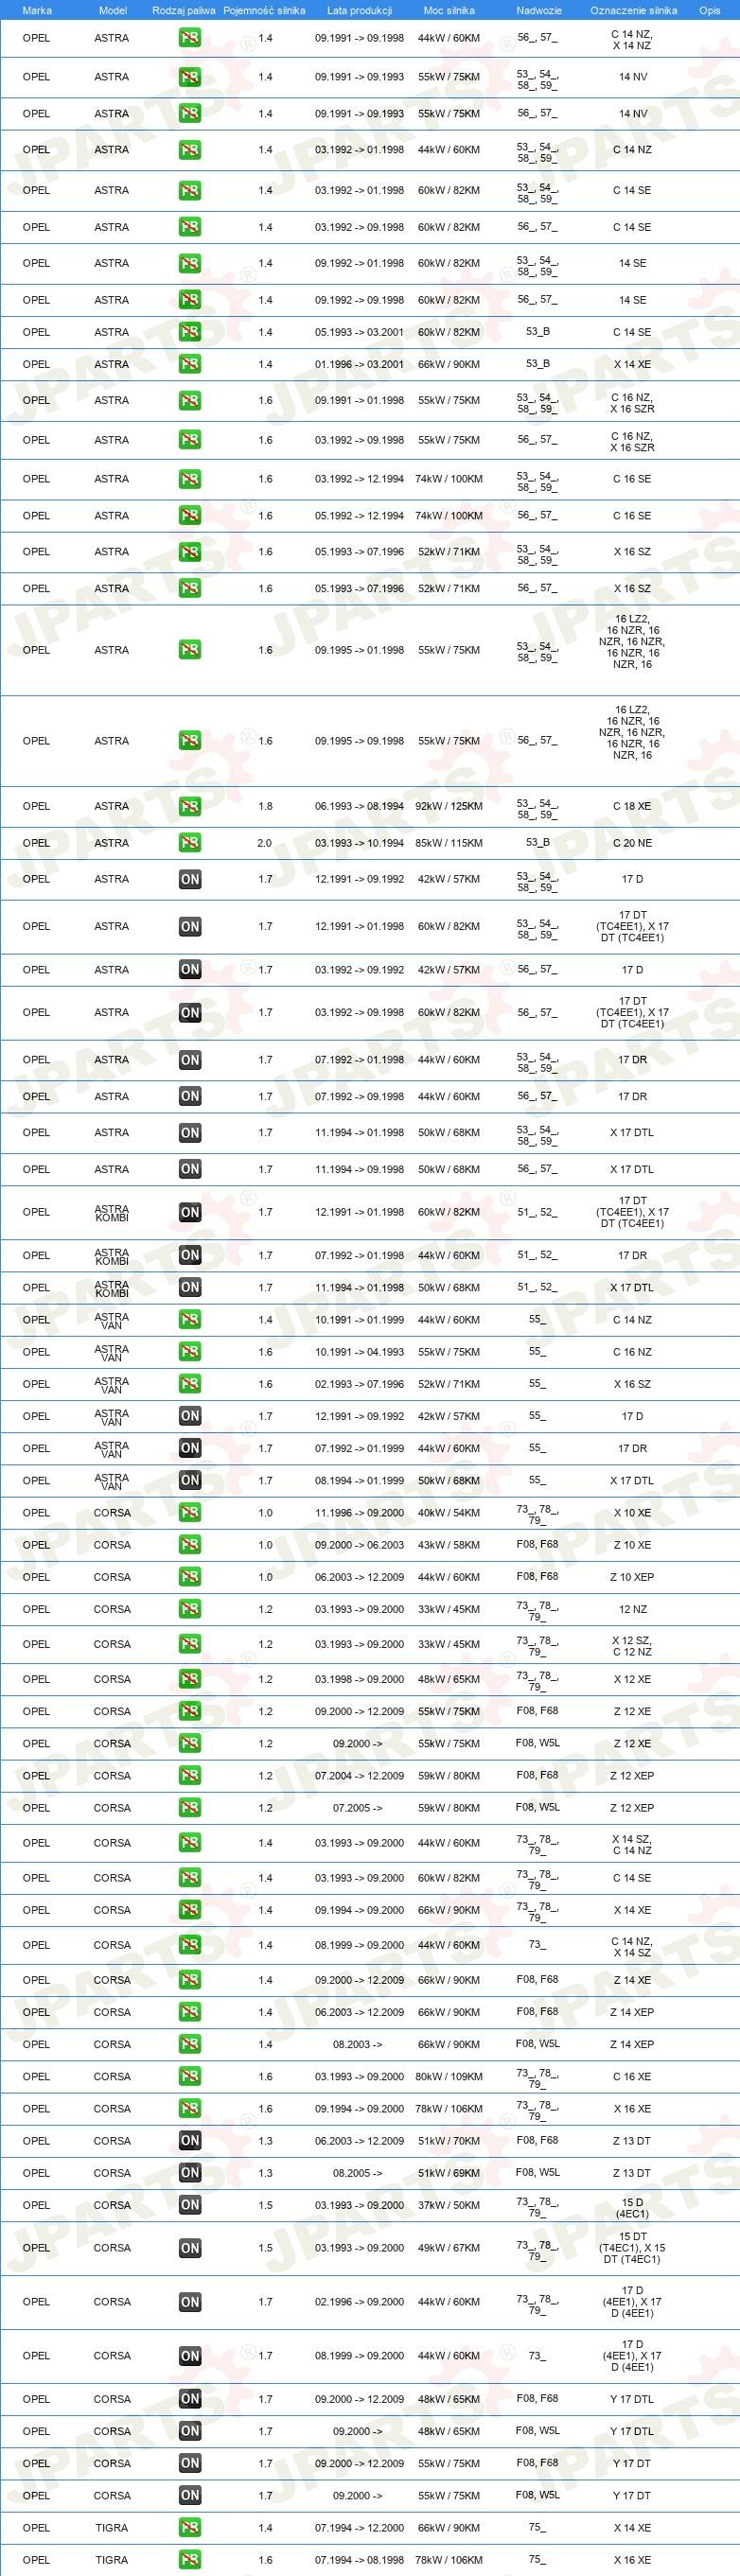Select diesel ON icon in Astra Kombi 17 DT row
The width and height of the screenshot is (740, 2576).
point(189,1212)
